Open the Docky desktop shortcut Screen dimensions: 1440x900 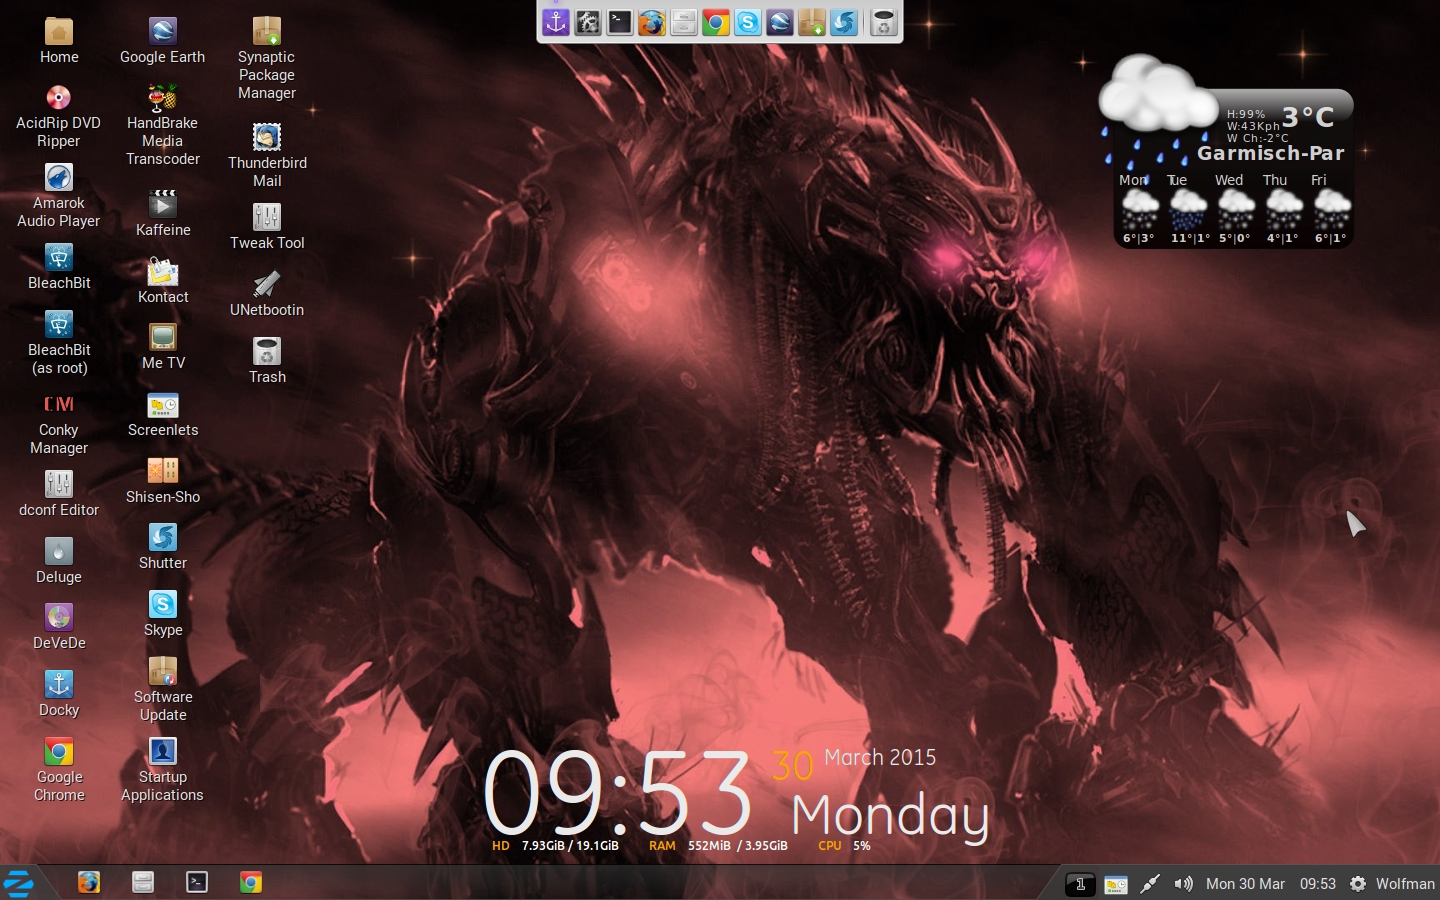point(59,694)
